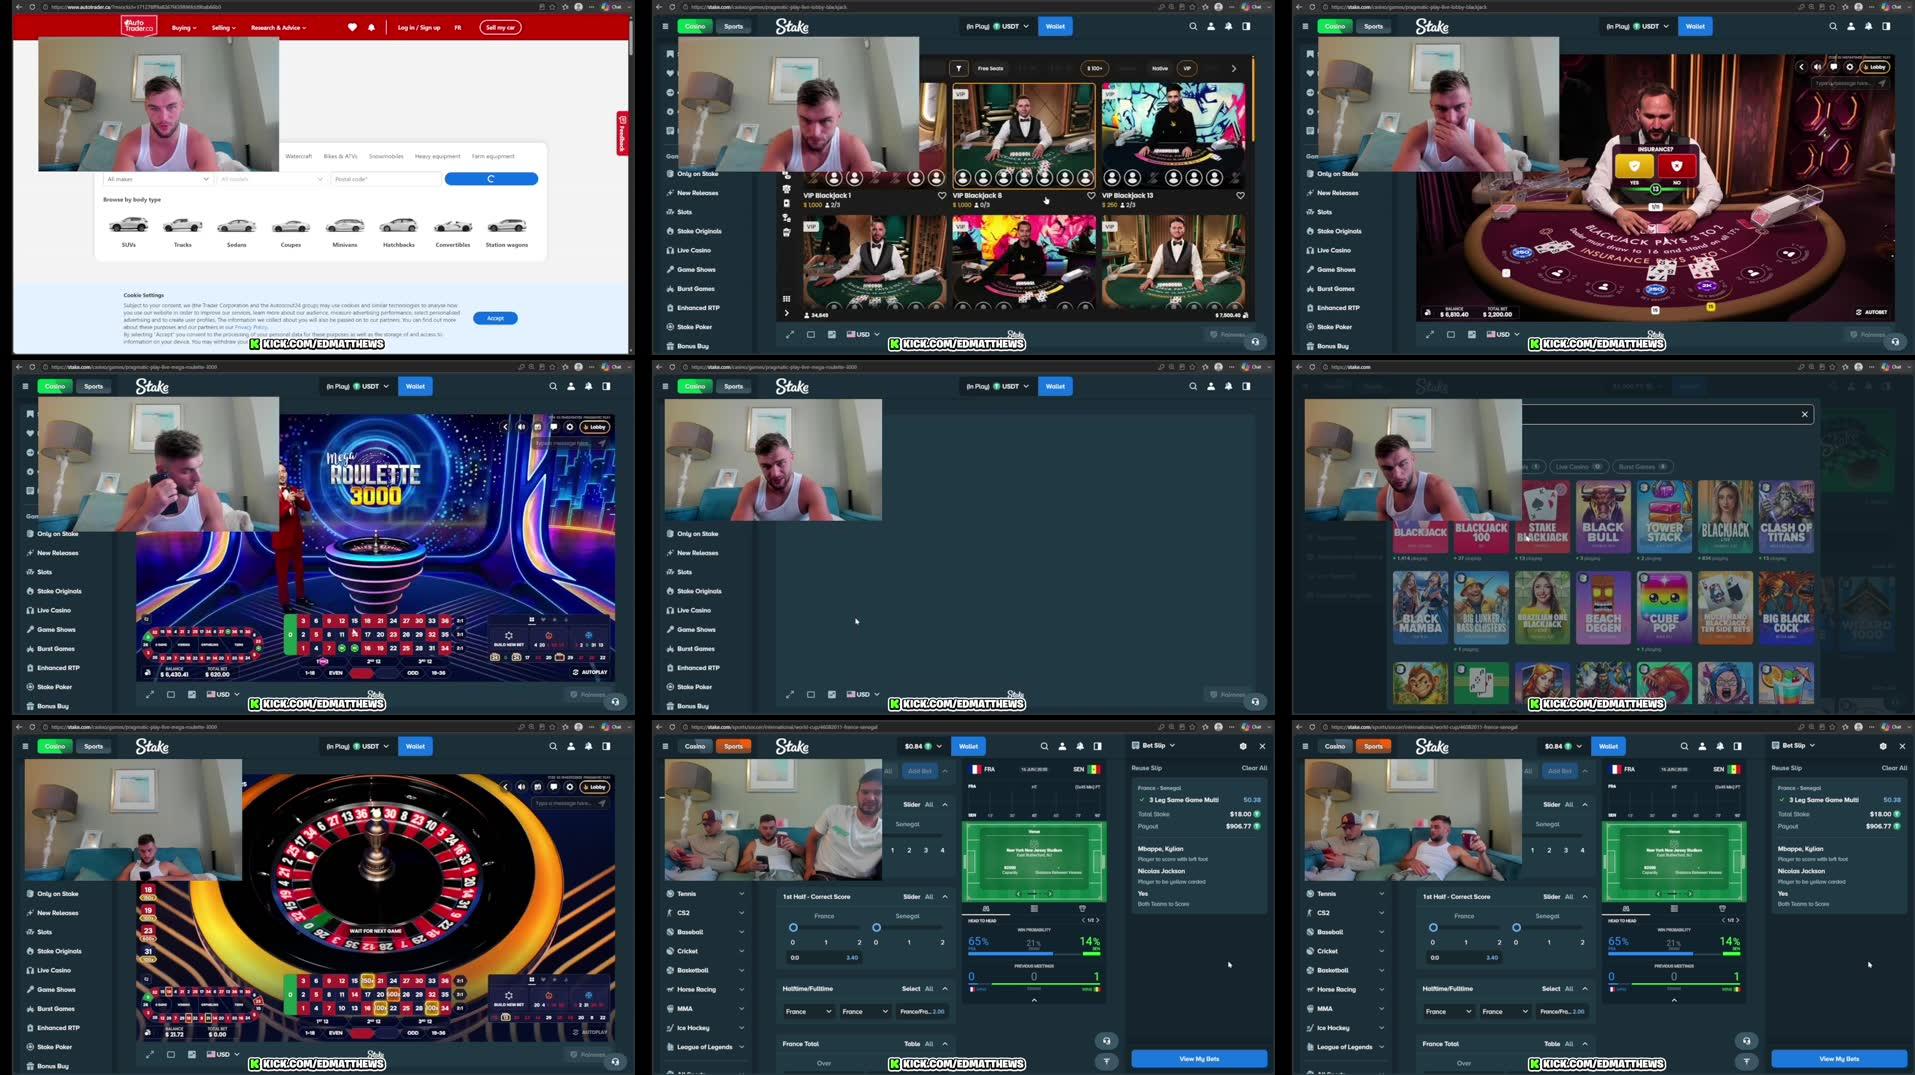The width and height of the screenshot is (1915, 1075).
Task: Collapse 1st Half - Correct Score, three-man sportsbook panel
Action: [x=945, y=897]
